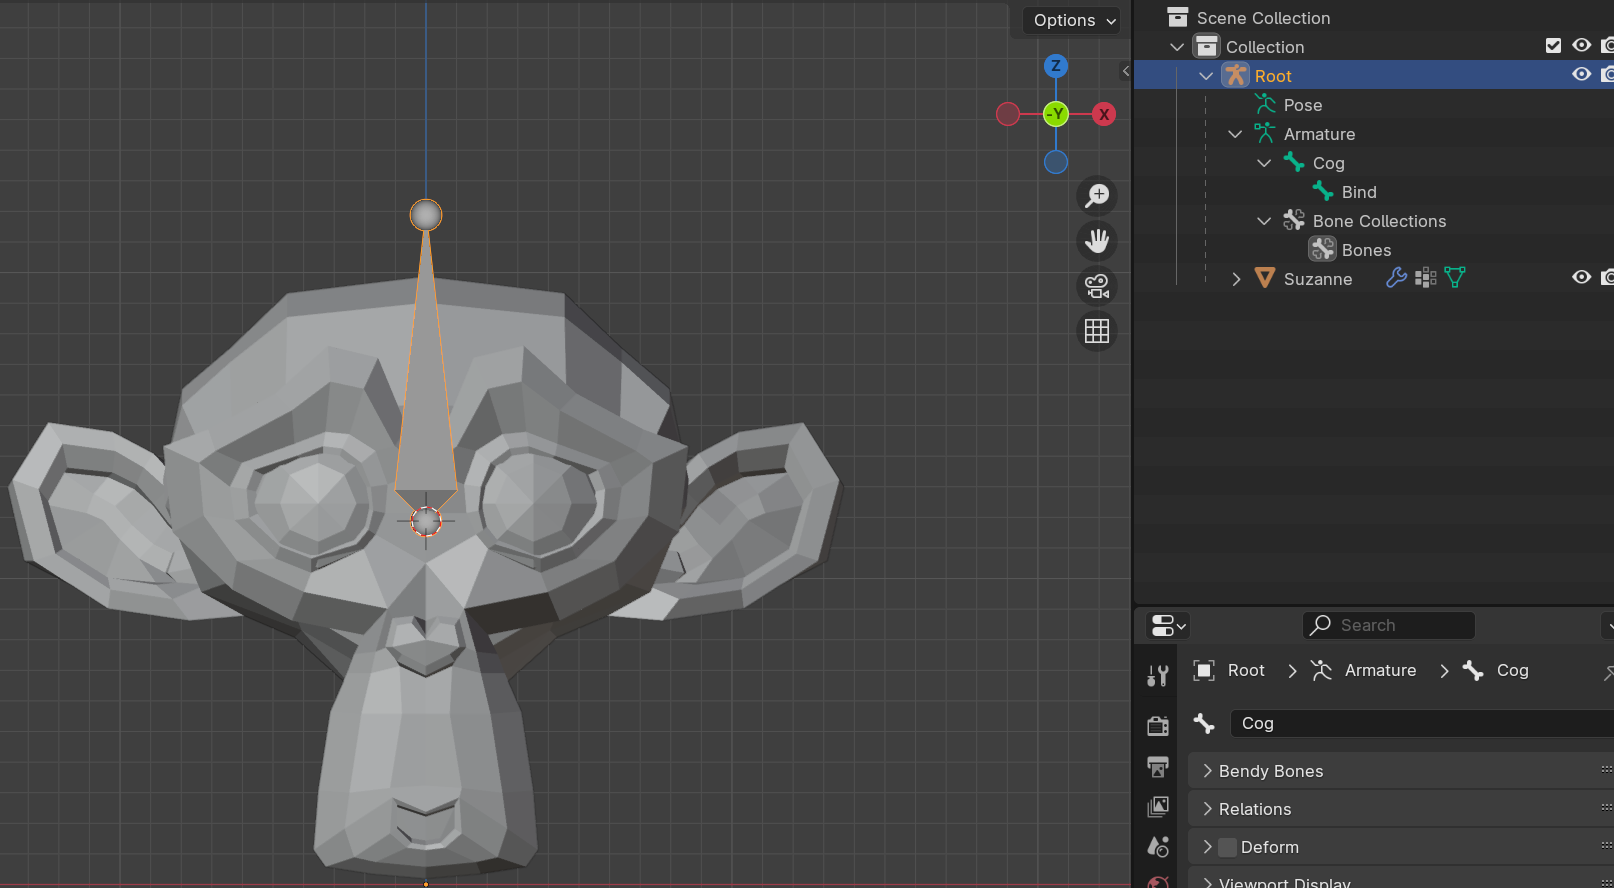Viewport: 1614px width, 888px height.
Task: Expand the Deform panel arrow
Action: pyautogui.click(x=1207, y=847)
